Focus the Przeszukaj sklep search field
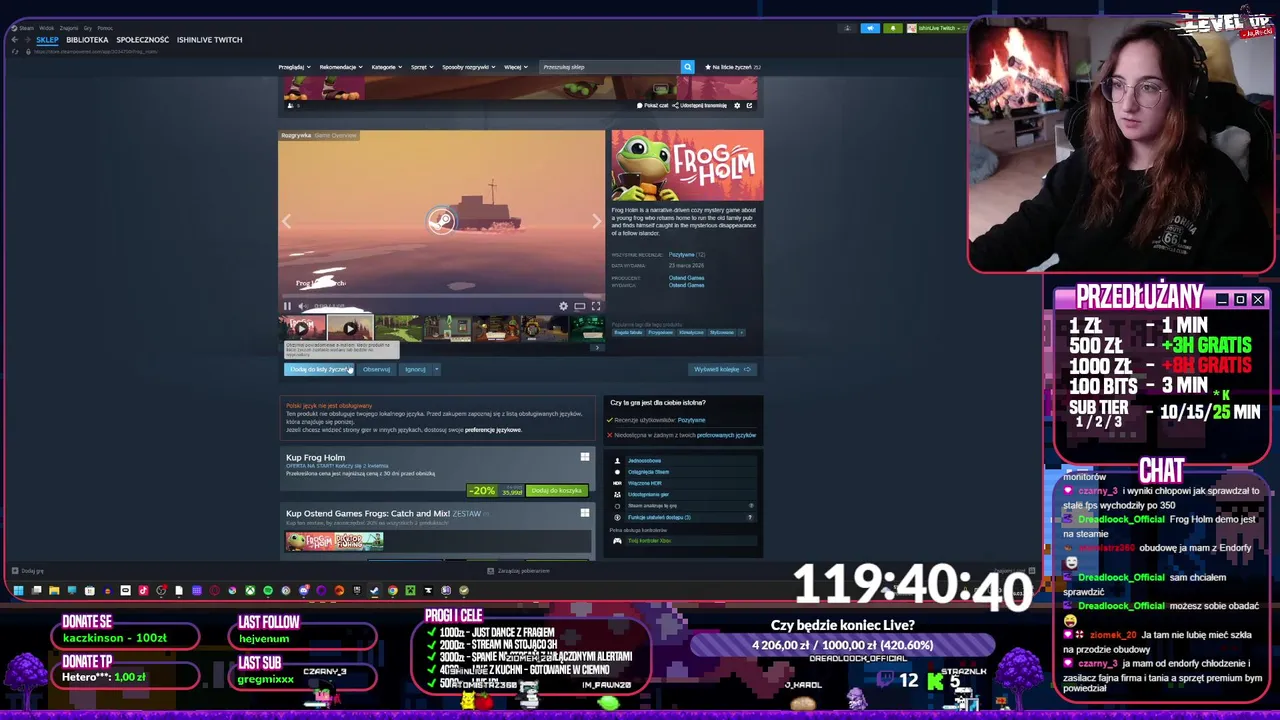Viewport: 1280px width, 720px height. (609, 67)
